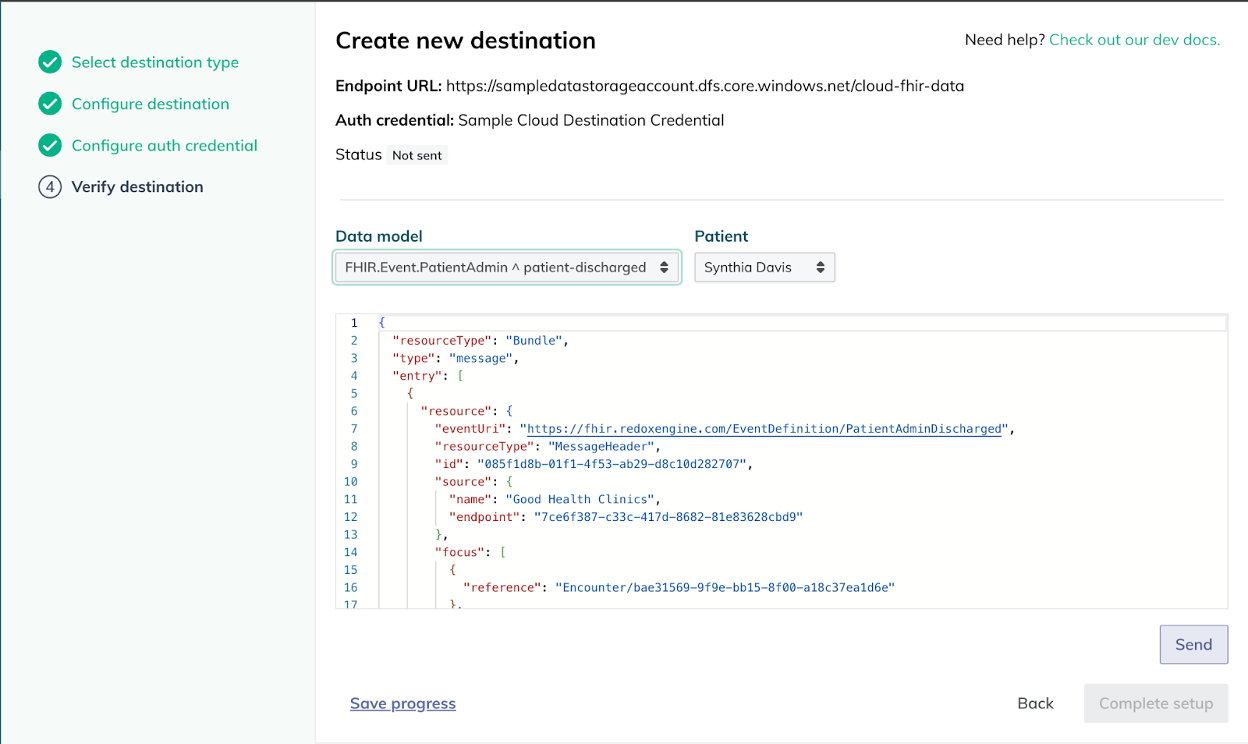The width and height of the screenshot is (1248, 744).
Task: Click Save progress link
Action: (x=403, y=704)
